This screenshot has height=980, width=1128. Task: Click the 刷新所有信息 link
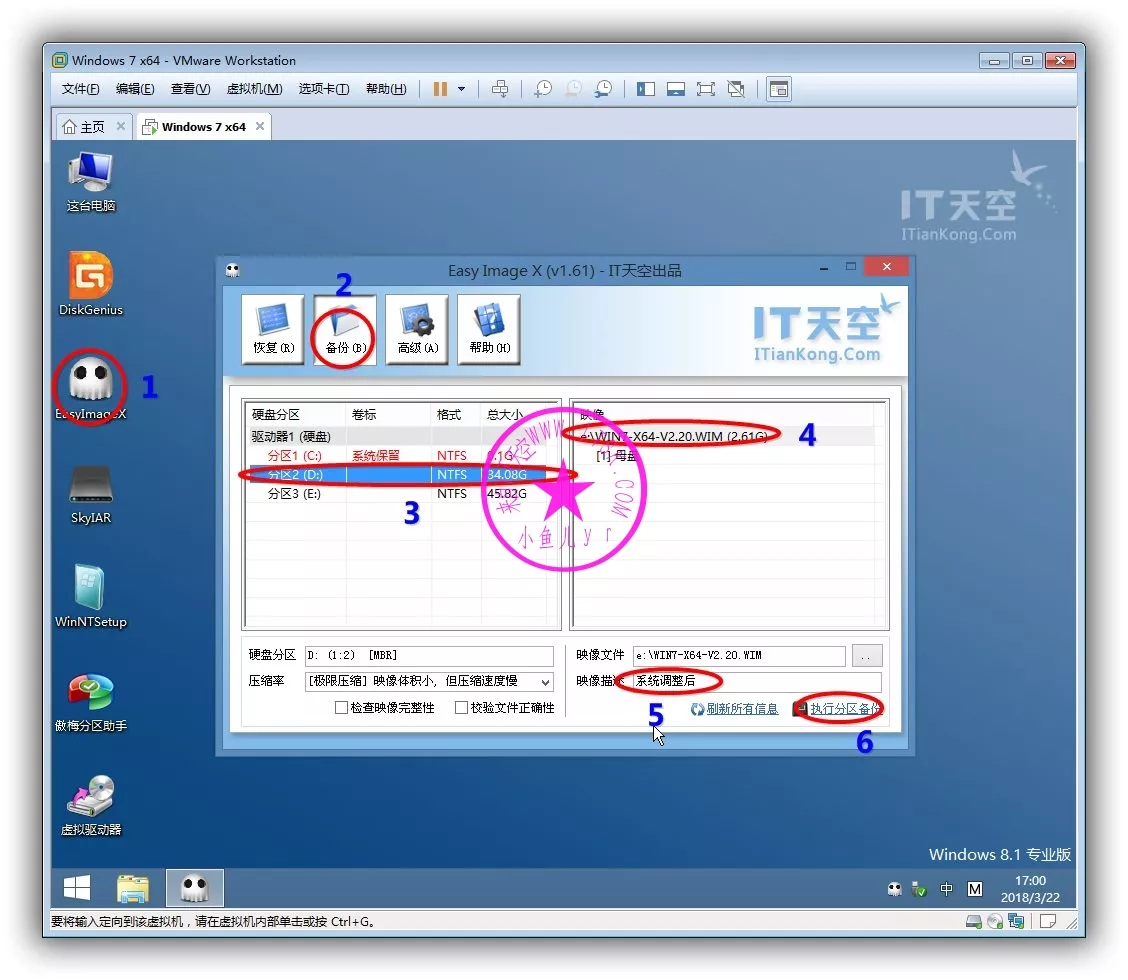pyautogui.click(x=741, y=709)
